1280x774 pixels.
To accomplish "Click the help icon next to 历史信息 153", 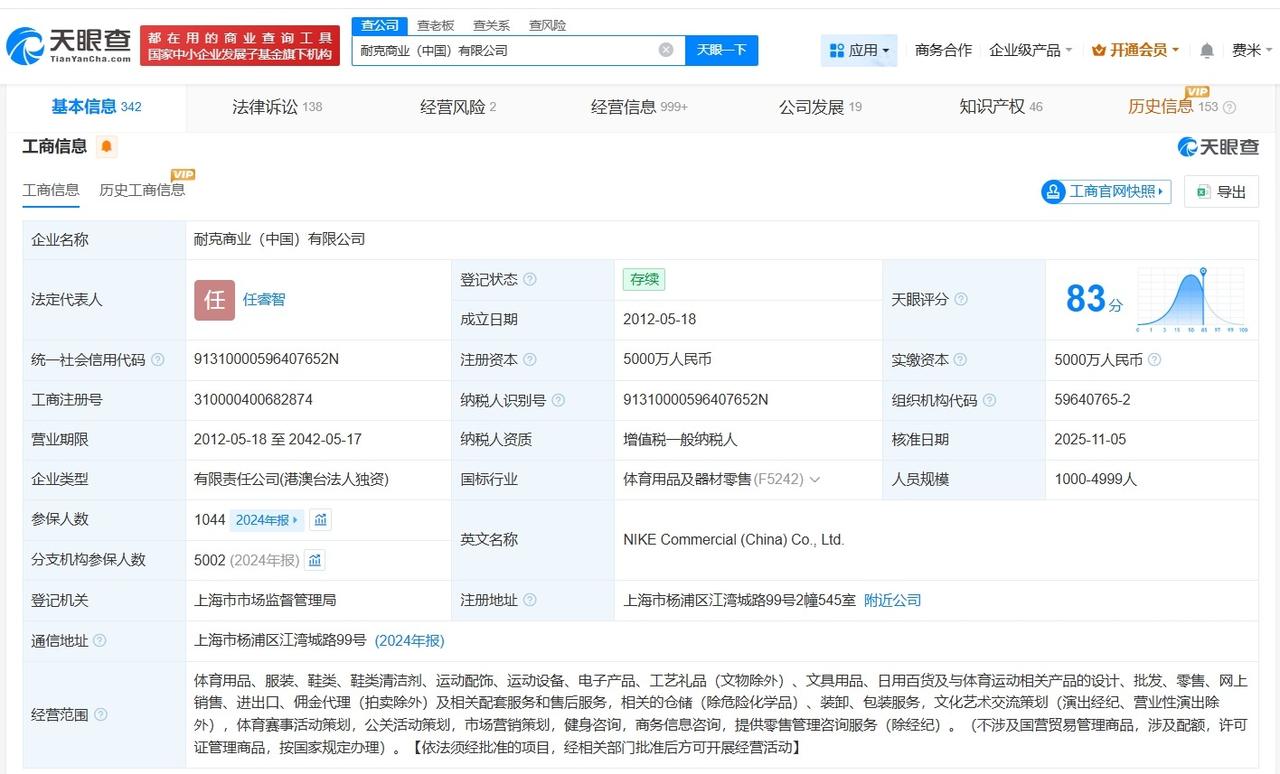I will (x=1230, y=108).
